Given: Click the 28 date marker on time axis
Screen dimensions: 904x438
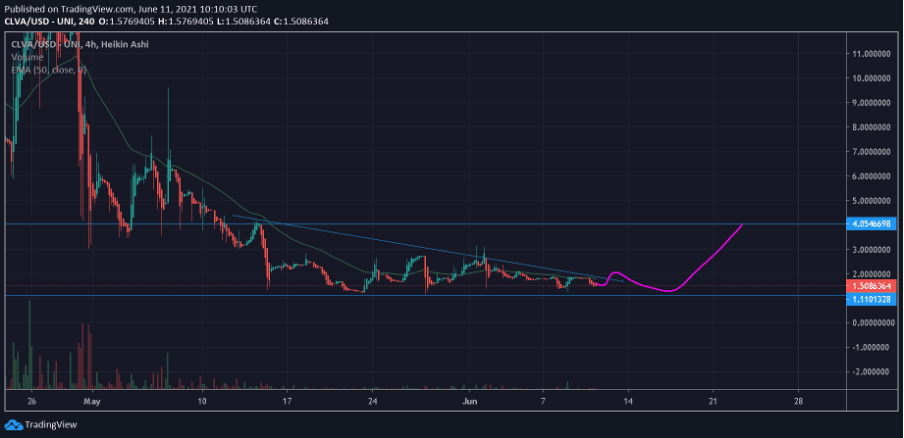Looking at the screenshot, I should click(797, 401).
